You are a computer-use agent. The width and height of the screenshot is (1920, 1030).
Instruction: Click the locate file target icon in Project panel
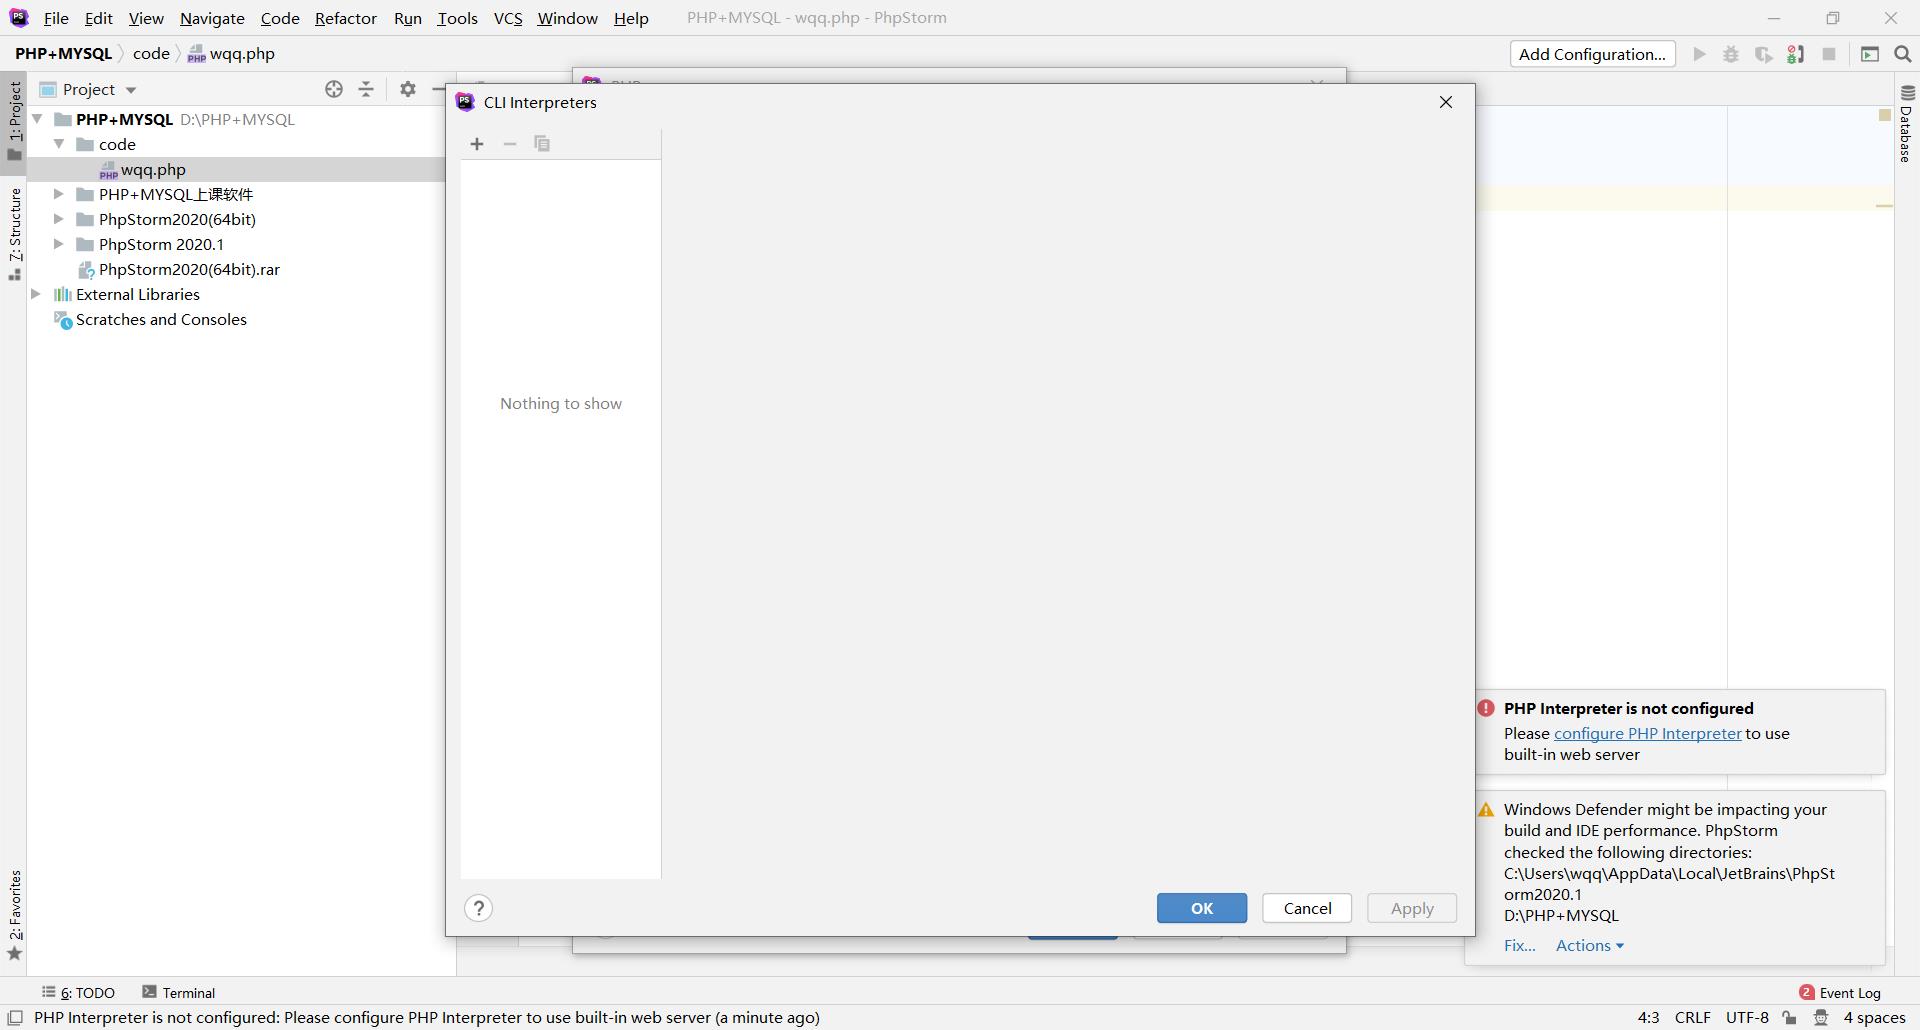(x=334, y=89)
